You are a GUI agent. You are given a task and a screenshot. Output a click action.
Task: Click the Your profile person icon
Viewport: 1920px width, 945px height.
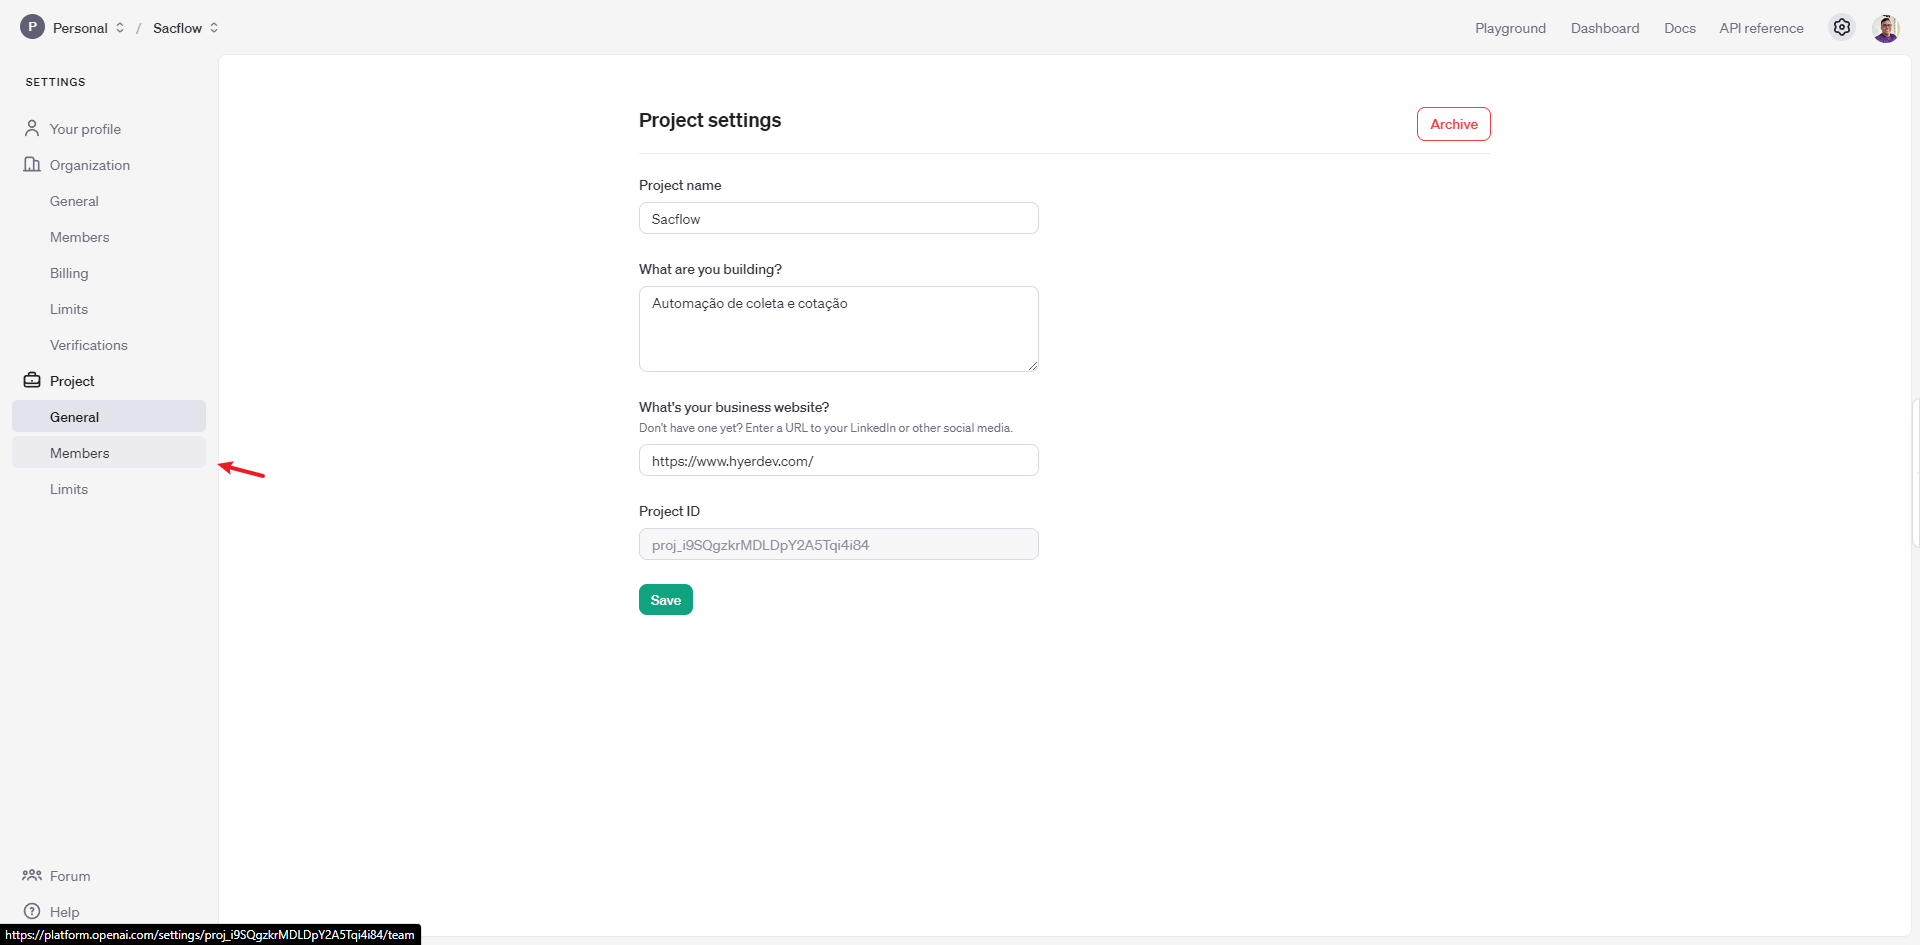tap(32, 128)
